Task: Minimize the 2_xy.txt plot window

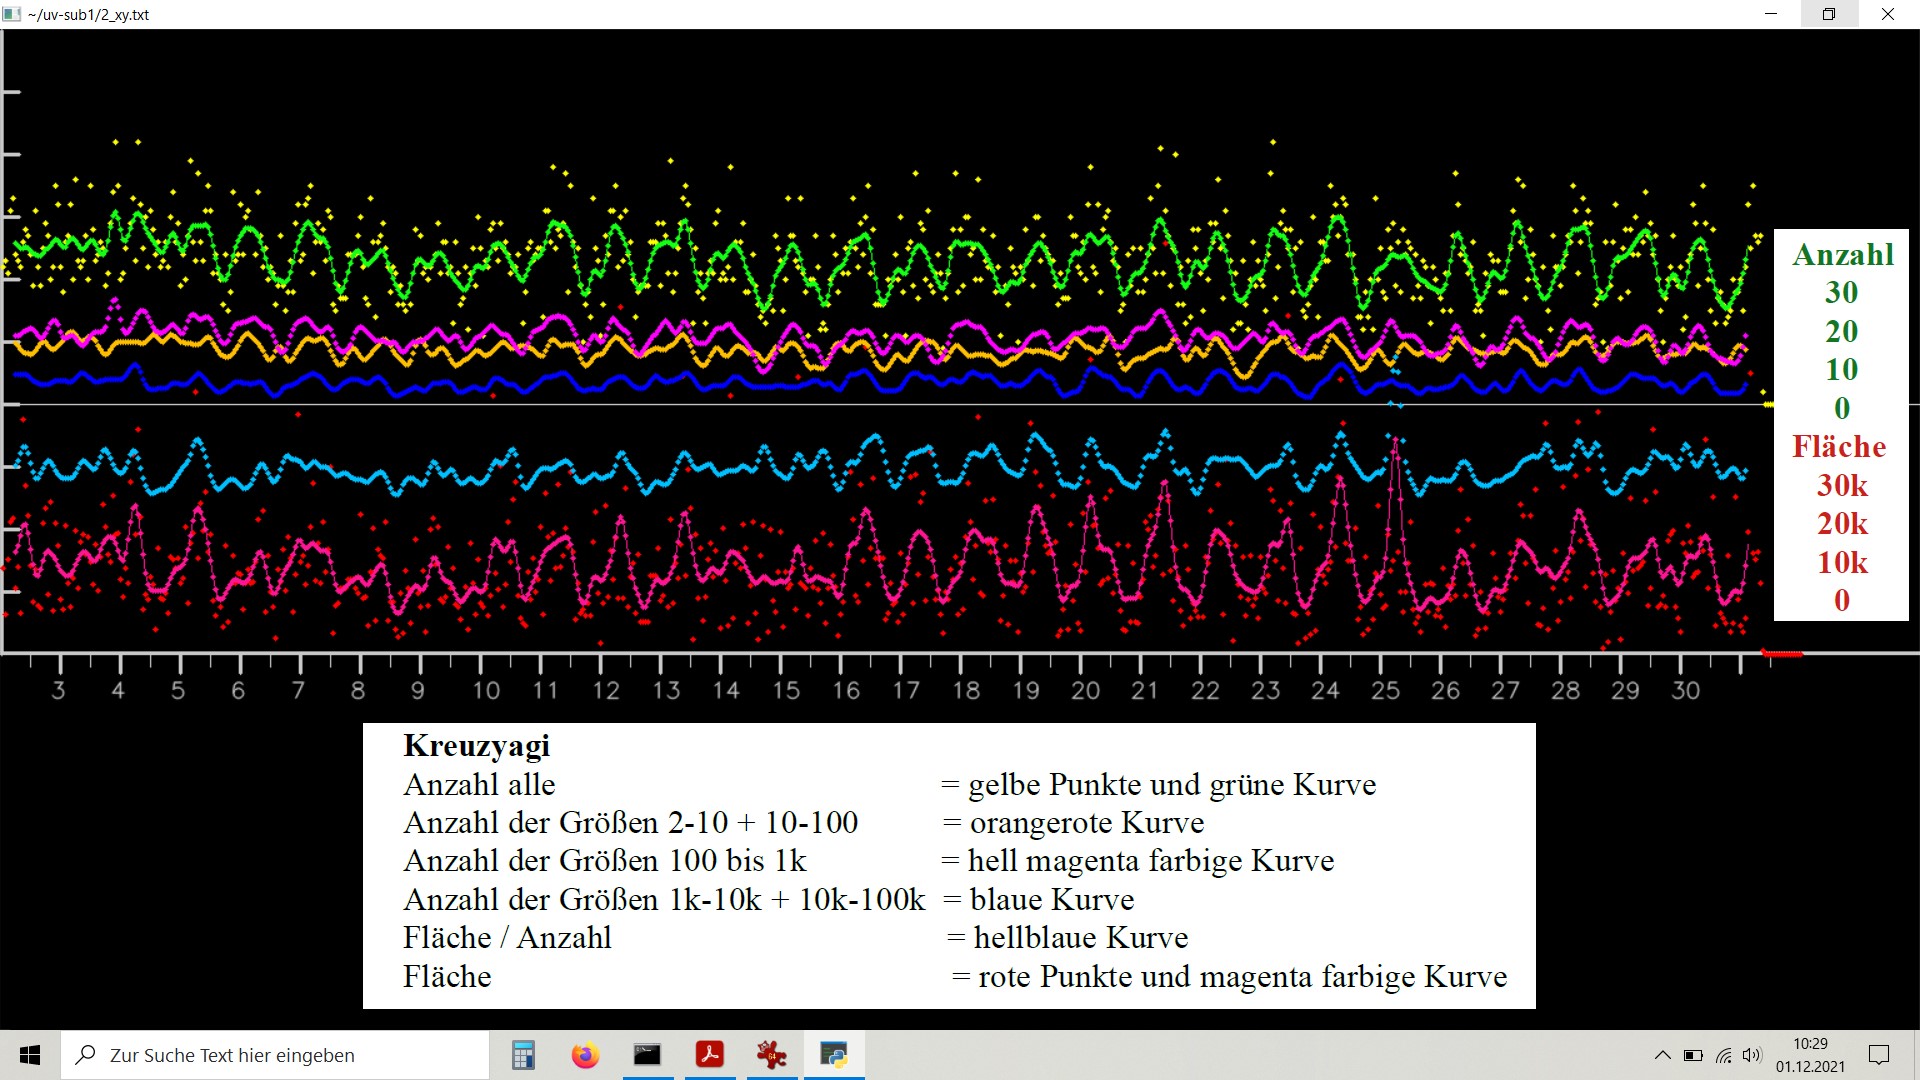Action: 1771,14
